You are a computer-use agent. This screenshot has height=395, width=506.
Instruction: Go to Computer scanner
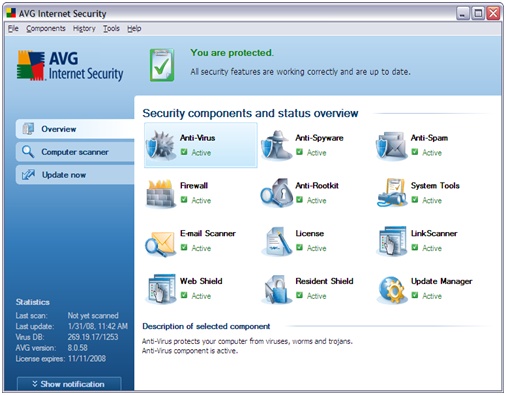pos(75,152)
